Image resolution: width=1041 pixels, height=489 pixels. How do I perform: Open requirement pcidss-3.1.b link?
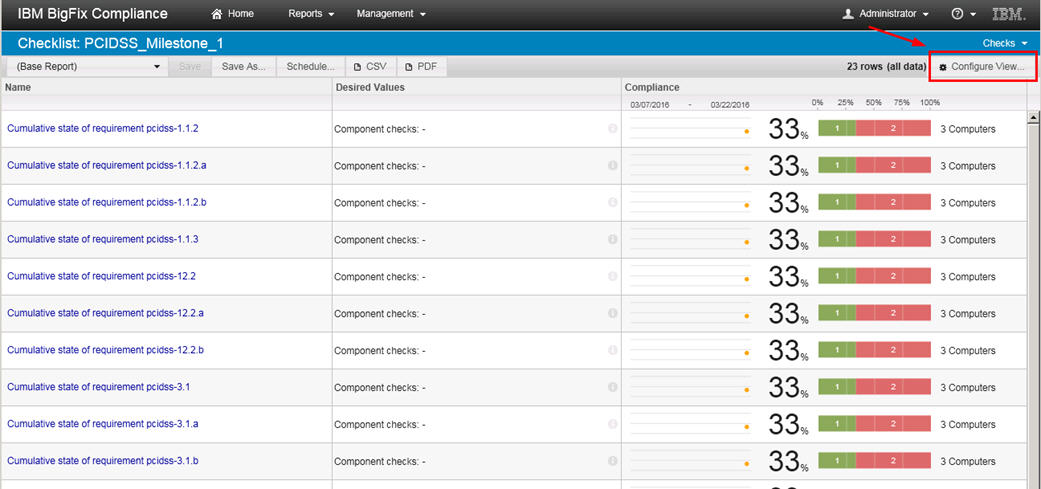103,460
